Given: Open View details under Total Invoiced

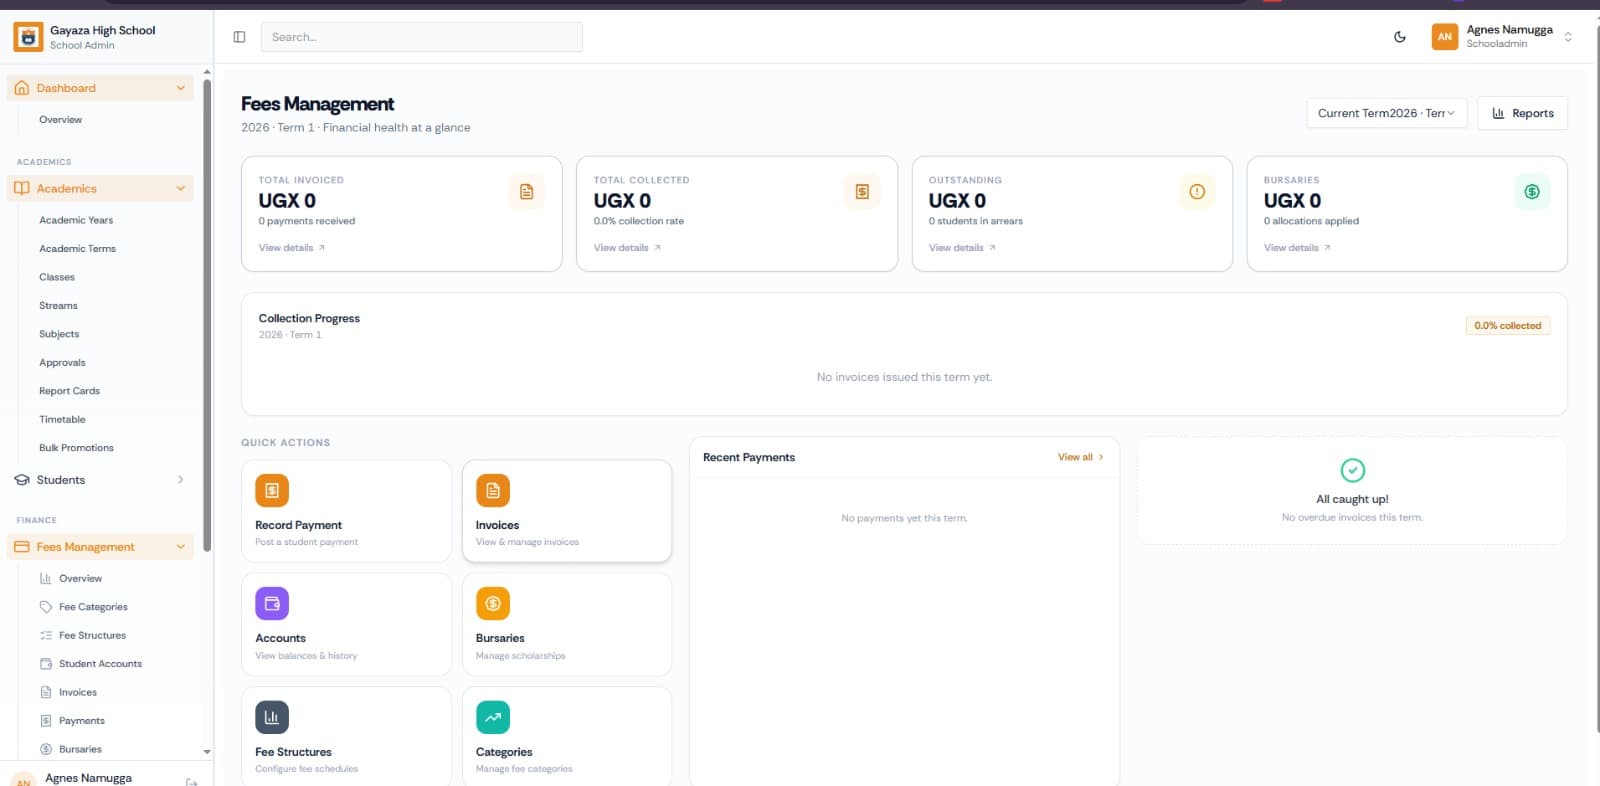Looking at the screenshot, I should click(292, 248).
